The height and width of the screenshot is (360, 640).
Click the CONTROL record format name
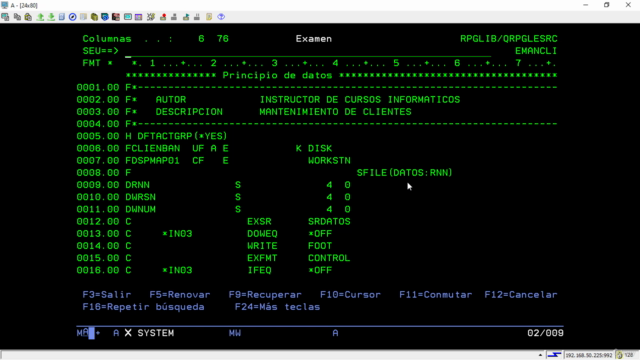pyautogui.click(x=329, y=258)
